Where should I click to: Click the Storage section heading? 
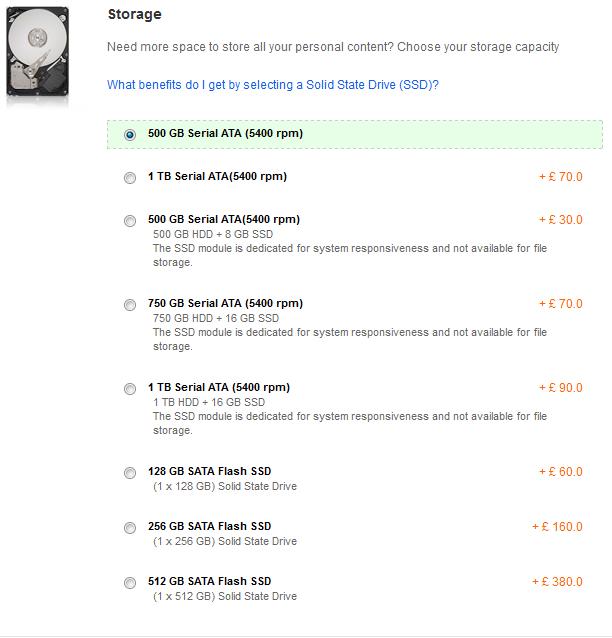click(134, 14)
